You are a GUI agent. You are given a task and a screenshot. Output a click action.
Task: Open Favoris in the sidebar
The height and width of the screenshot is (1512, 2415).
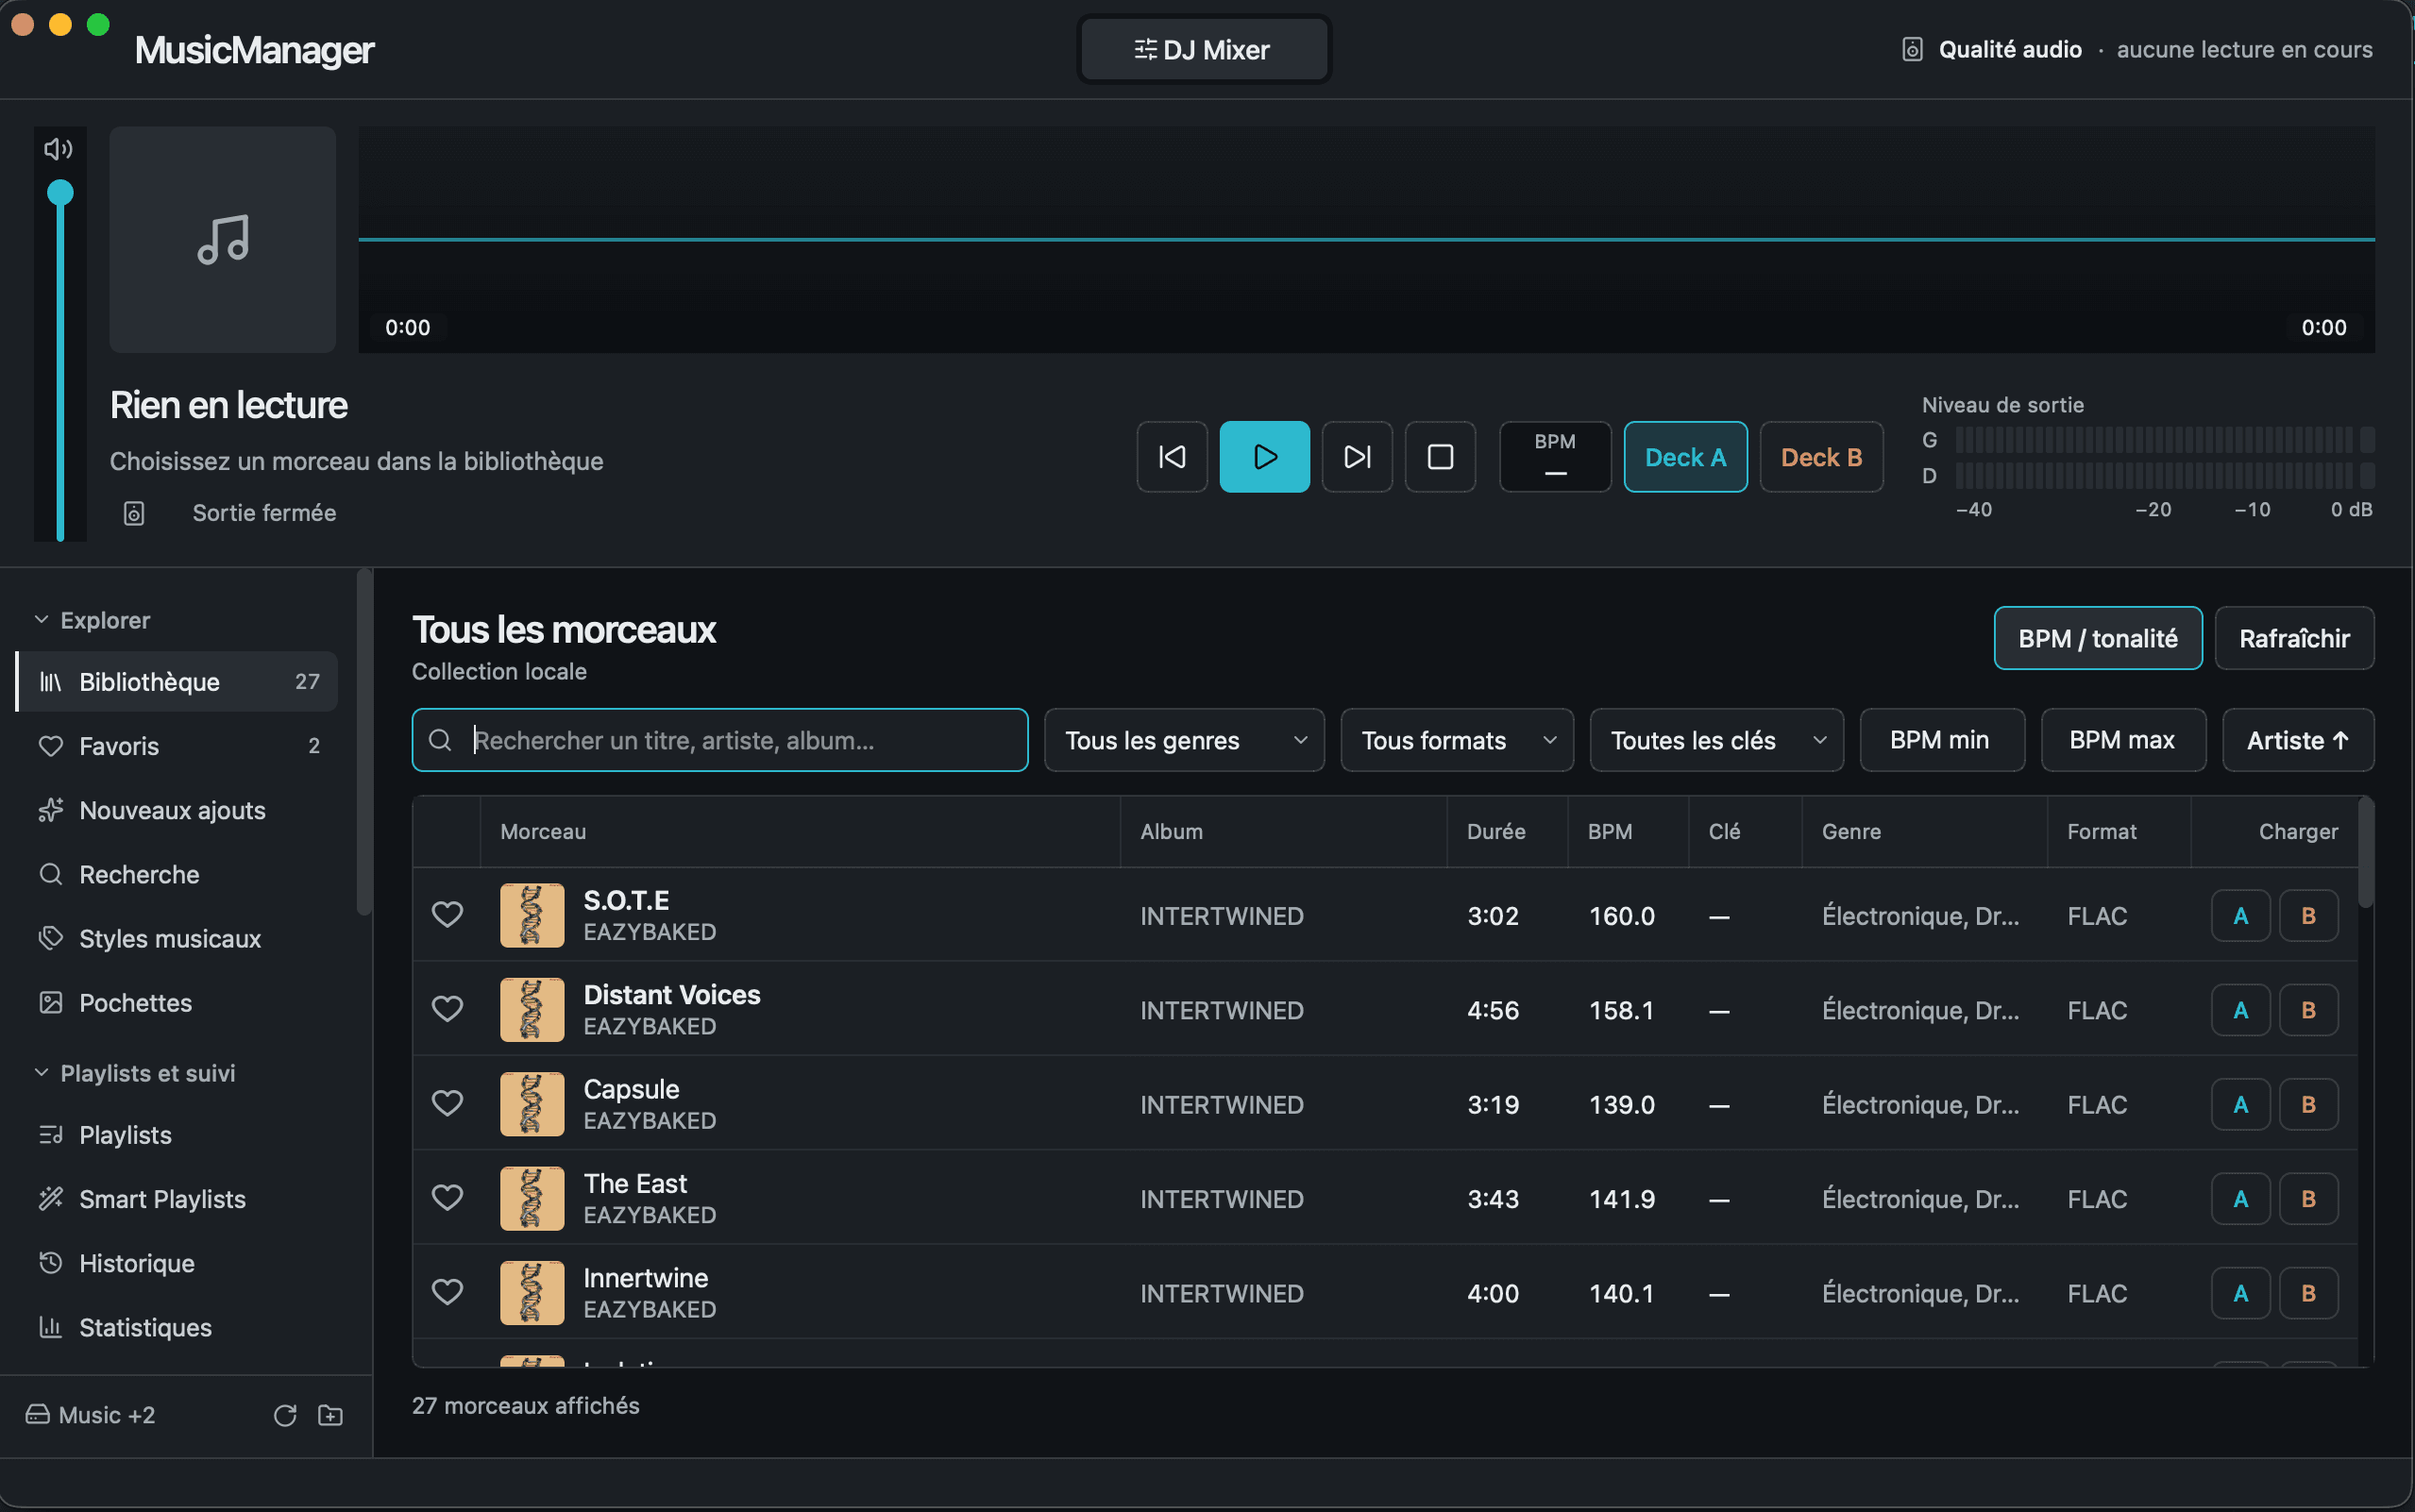[x=177, y=746]
